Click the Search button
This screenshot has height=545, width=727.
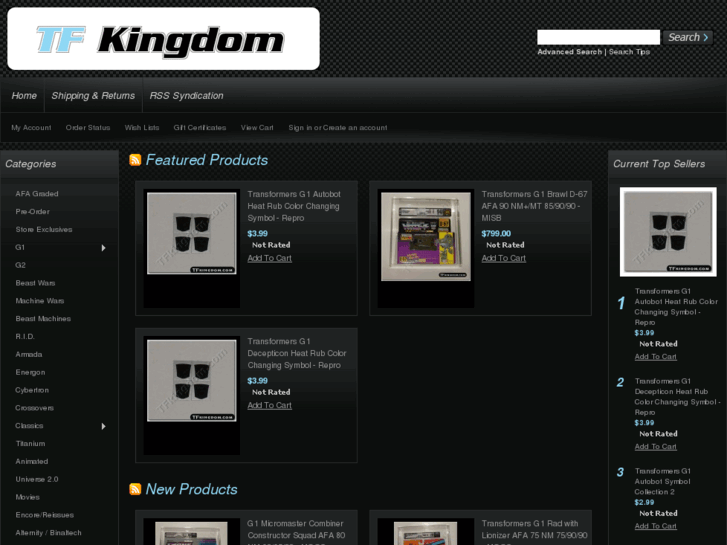coord(688,37)
